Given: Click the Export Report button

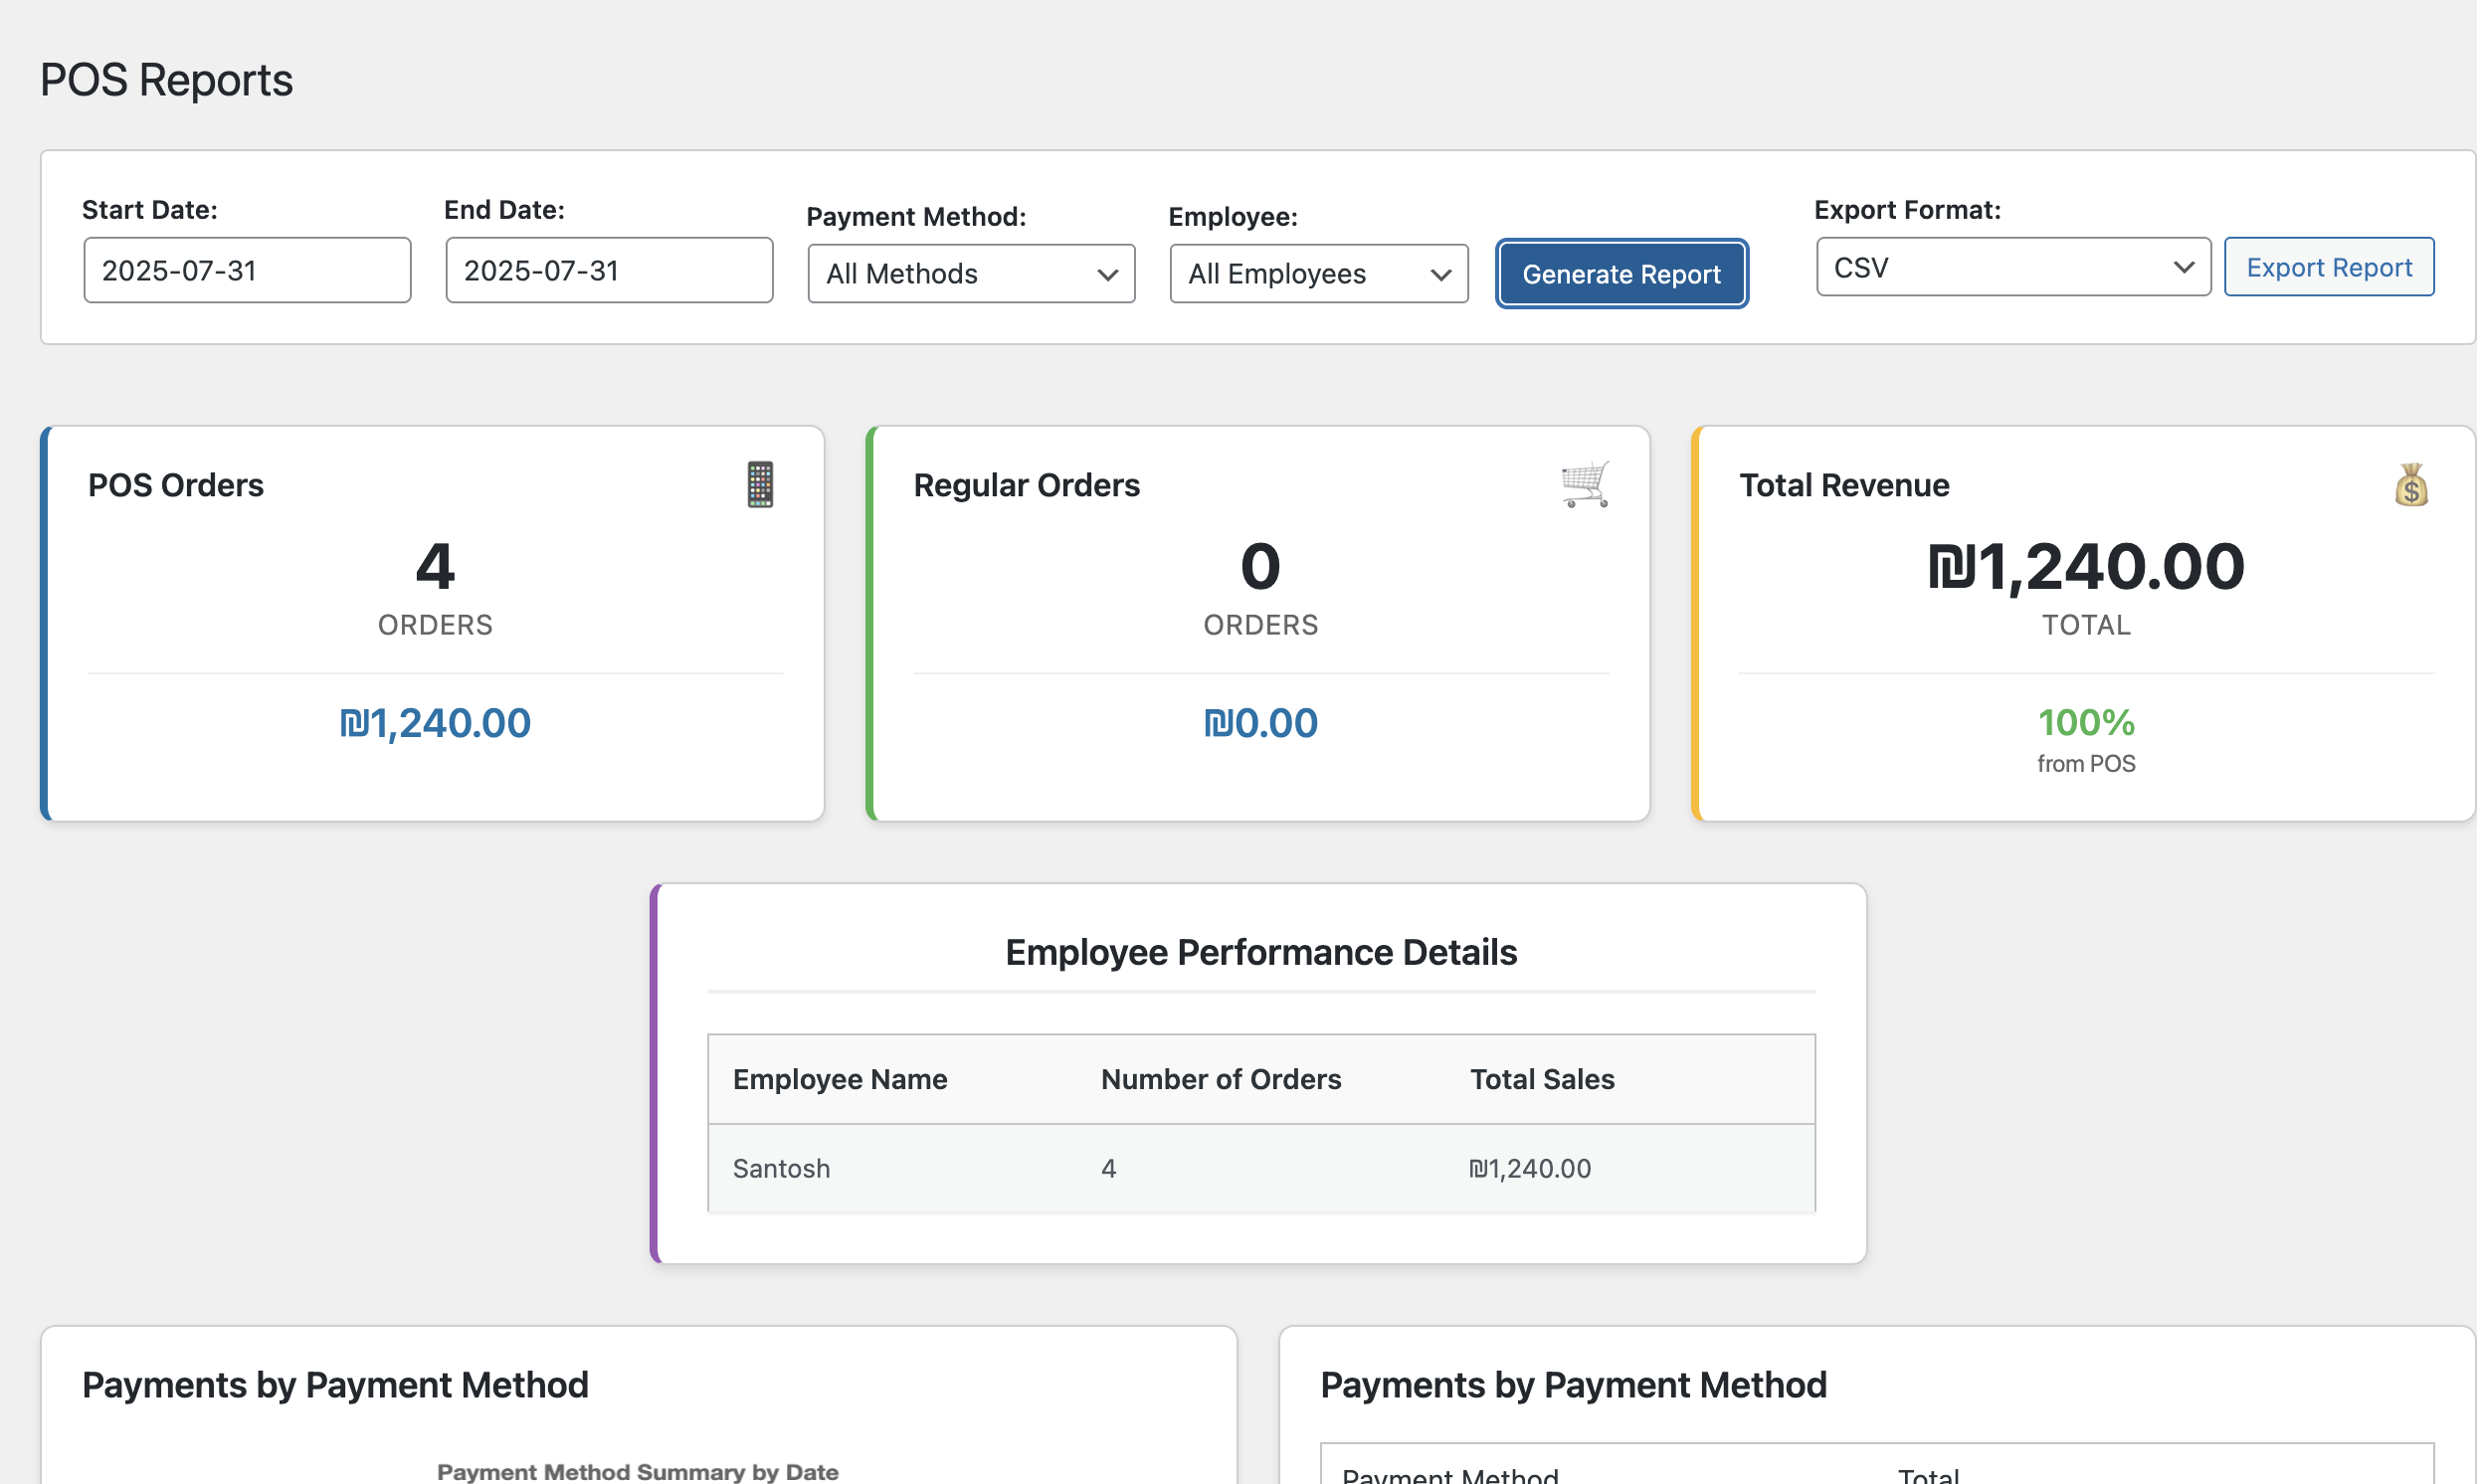Looking at the screenshot, I should click(x=2328, y=267).
